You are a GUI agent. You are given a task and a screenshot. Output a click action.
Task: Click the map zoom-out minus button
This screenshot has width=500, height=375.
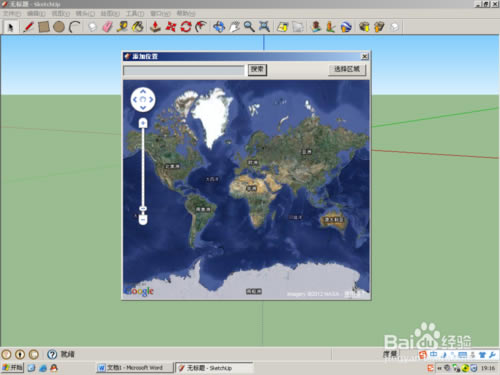tap(143, 220)
